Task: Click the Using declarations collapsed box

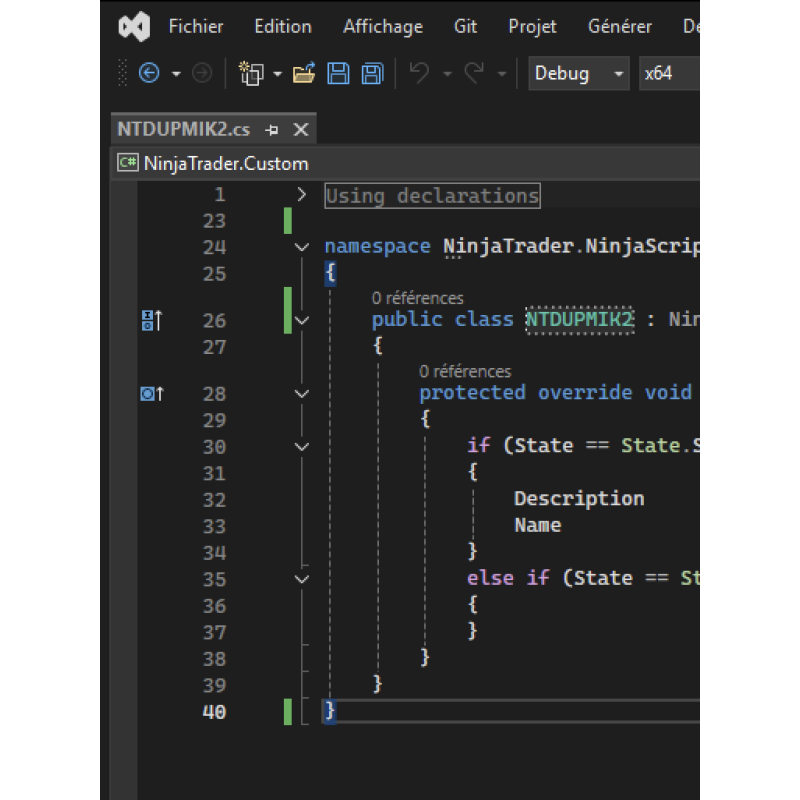Action: coord(432,196)
